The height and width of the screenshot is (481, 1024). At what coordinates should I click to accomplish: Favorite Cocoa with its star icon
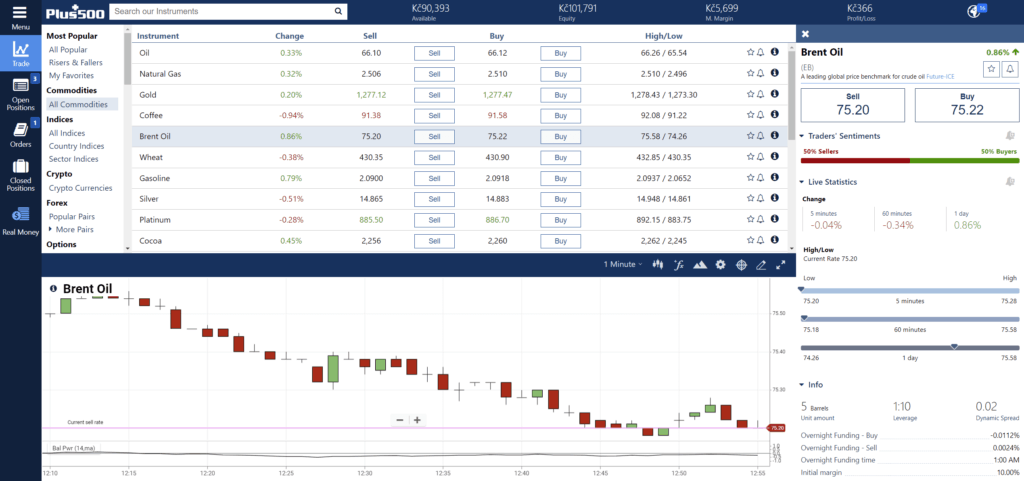pos(750,240)
